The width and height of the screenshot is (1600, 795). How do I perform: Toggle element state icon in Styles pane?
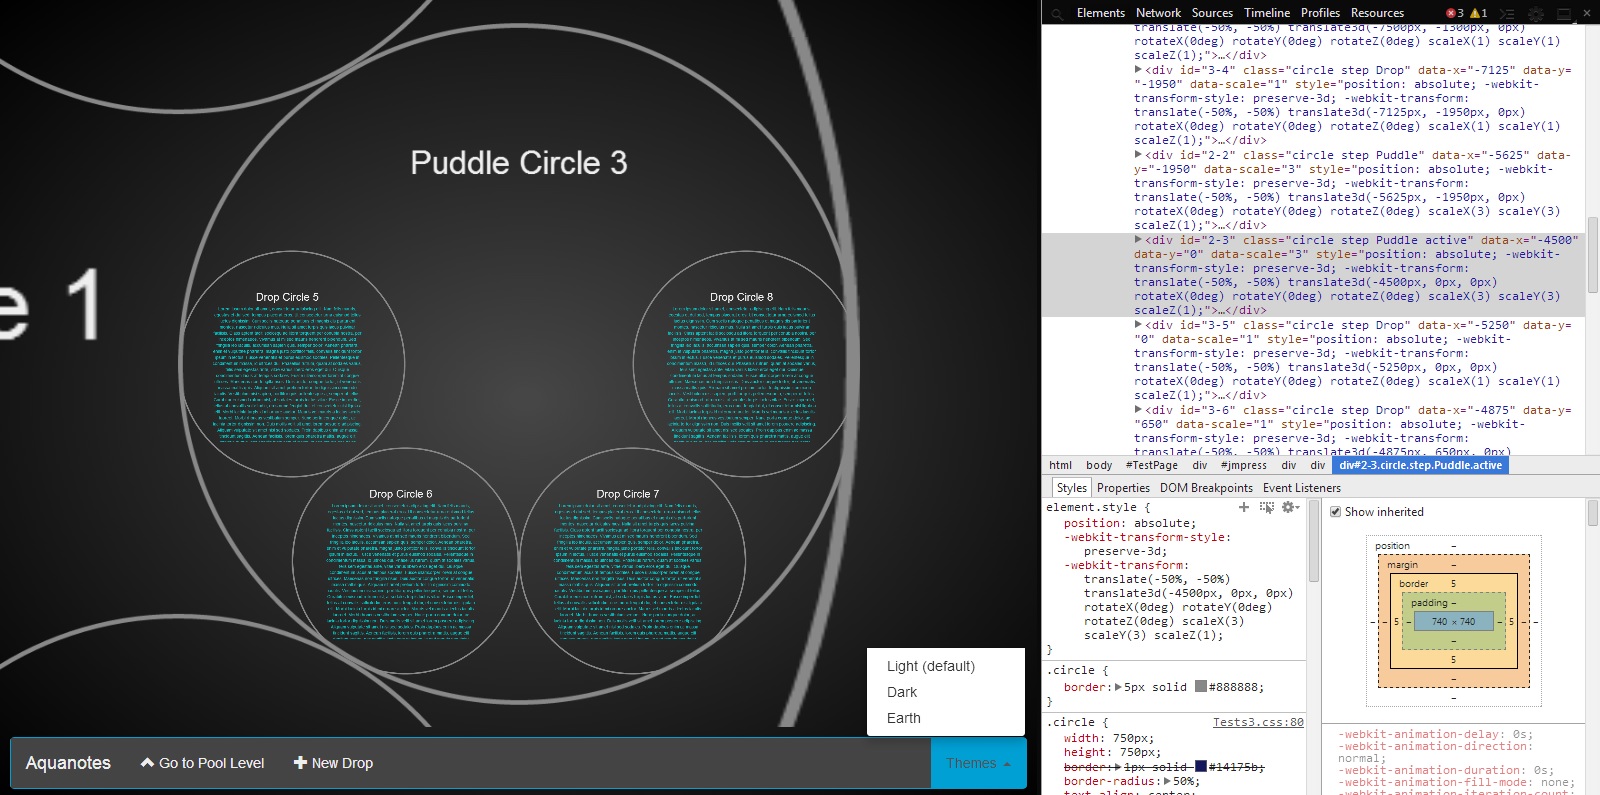[1267, 507]
